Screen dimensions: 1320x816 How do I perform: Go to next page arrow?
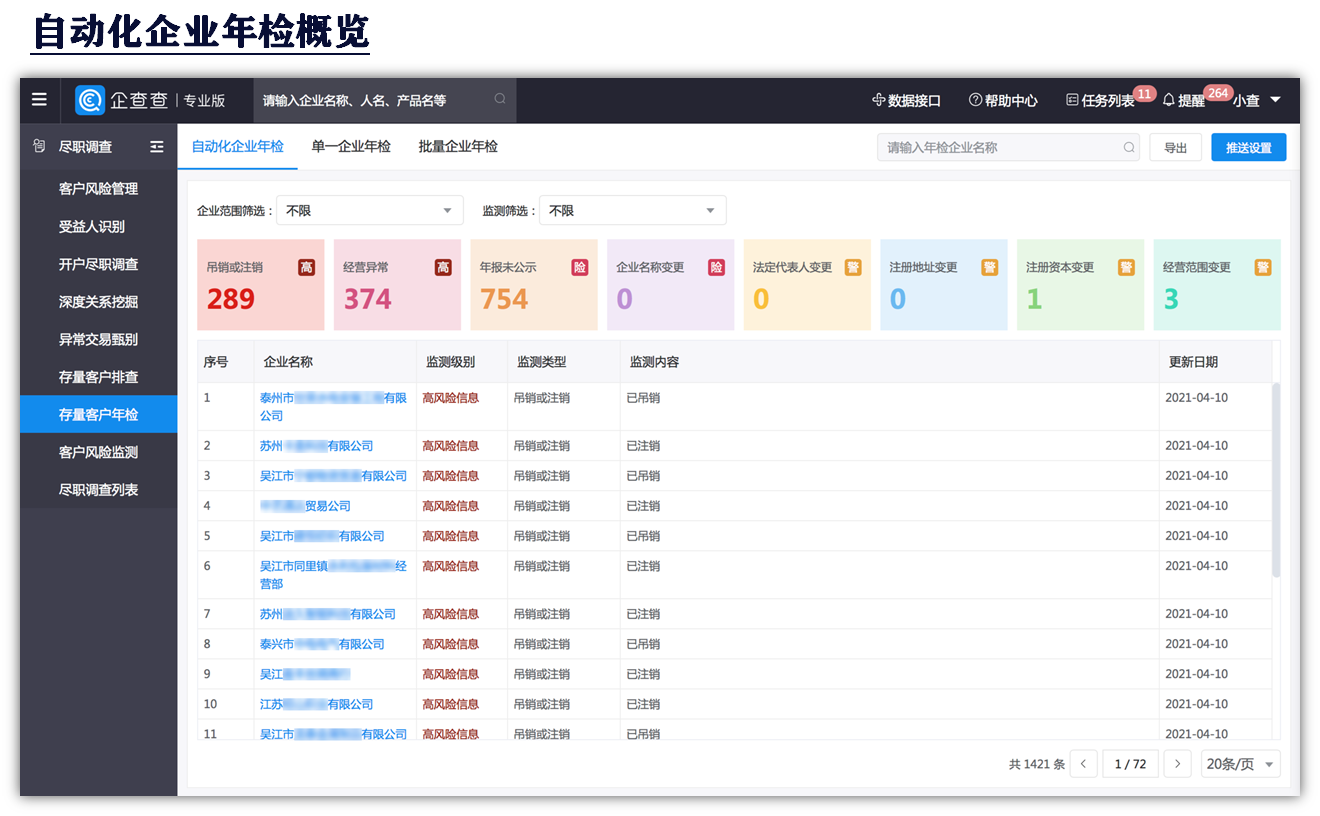[x=1178, y=764]
